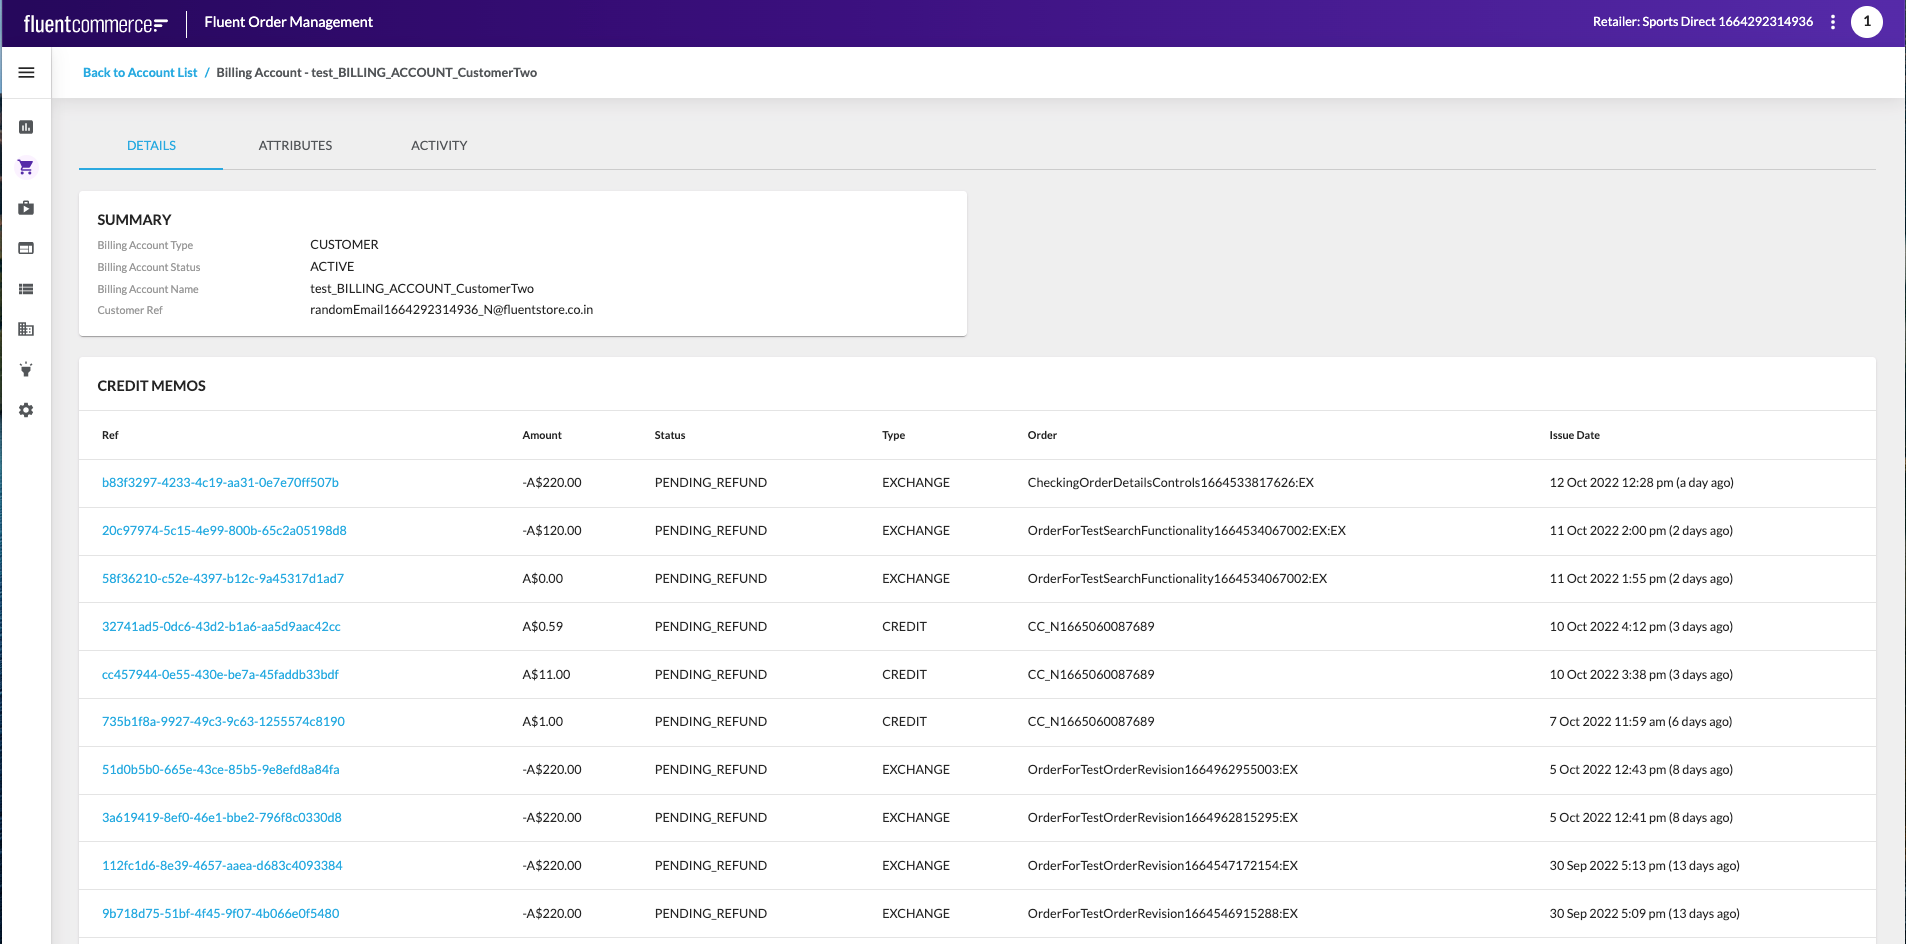The height and width of the screenshot is (944, 1906).
Task: Open credit memo b83f3297-4233-4c19-aa31-0e7e70ff507b
Action: [x=220, y=482]
